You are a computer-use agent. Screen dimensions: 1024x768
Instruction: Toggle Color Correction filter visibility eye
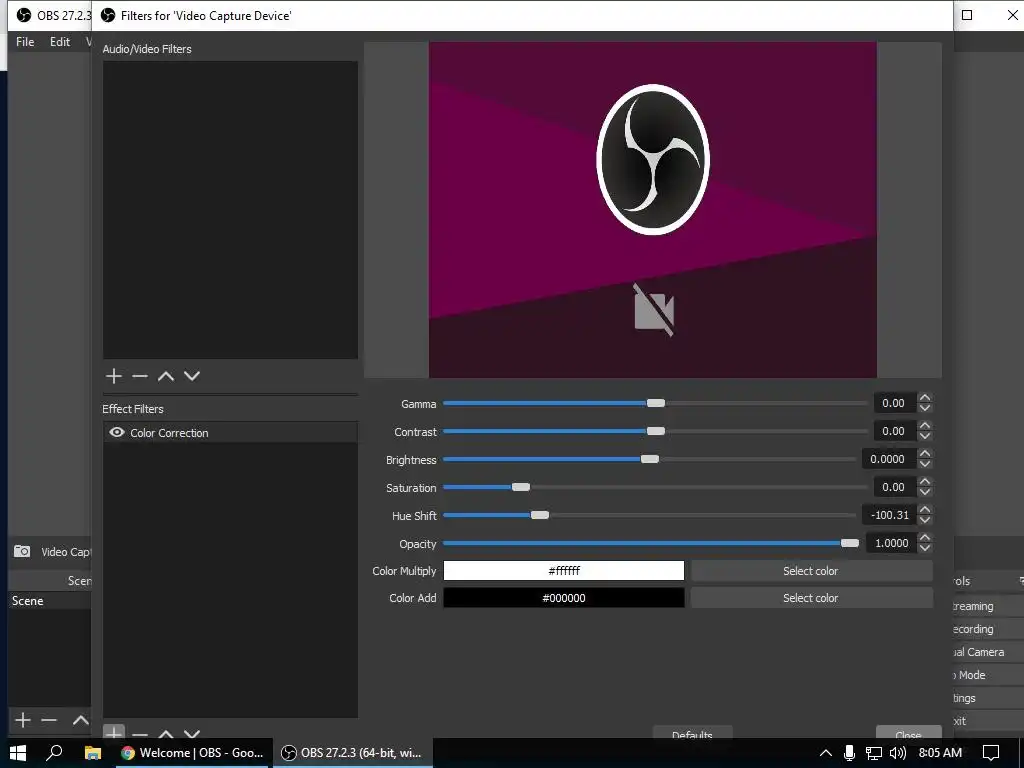pyautogui.click(x=117, y=432)
